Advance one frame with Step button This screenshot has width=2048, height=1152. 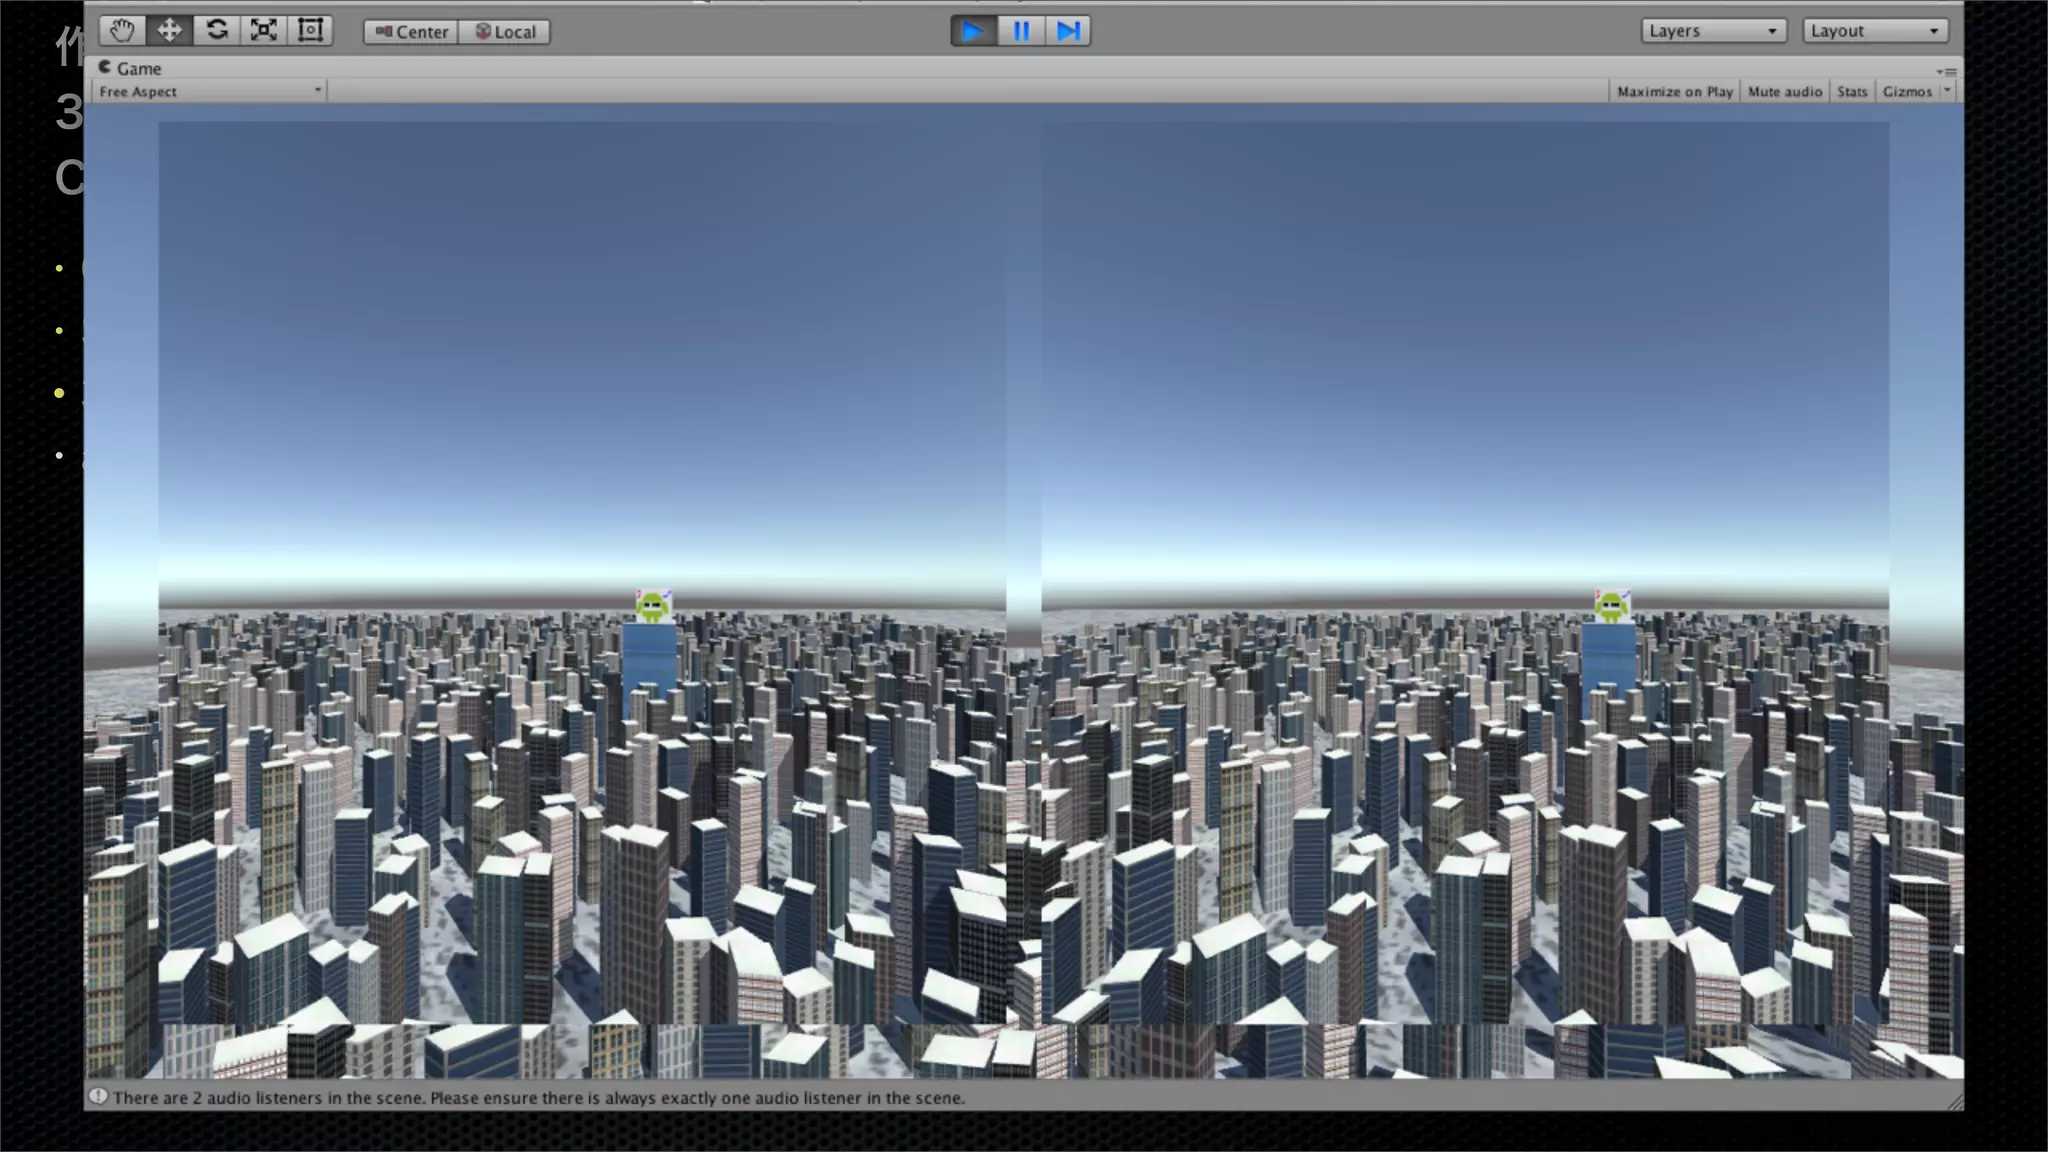tap(1067, 31)
